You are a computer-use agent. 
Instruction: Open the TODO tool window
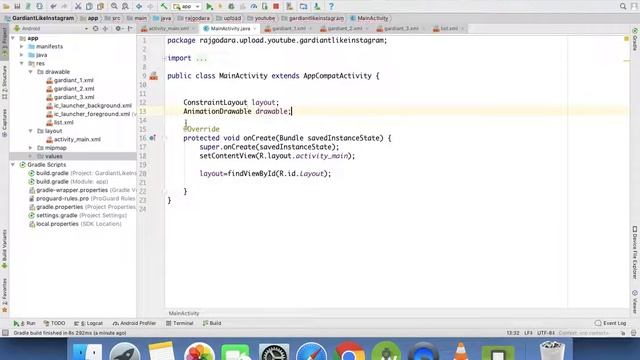(x=54, y=323)
